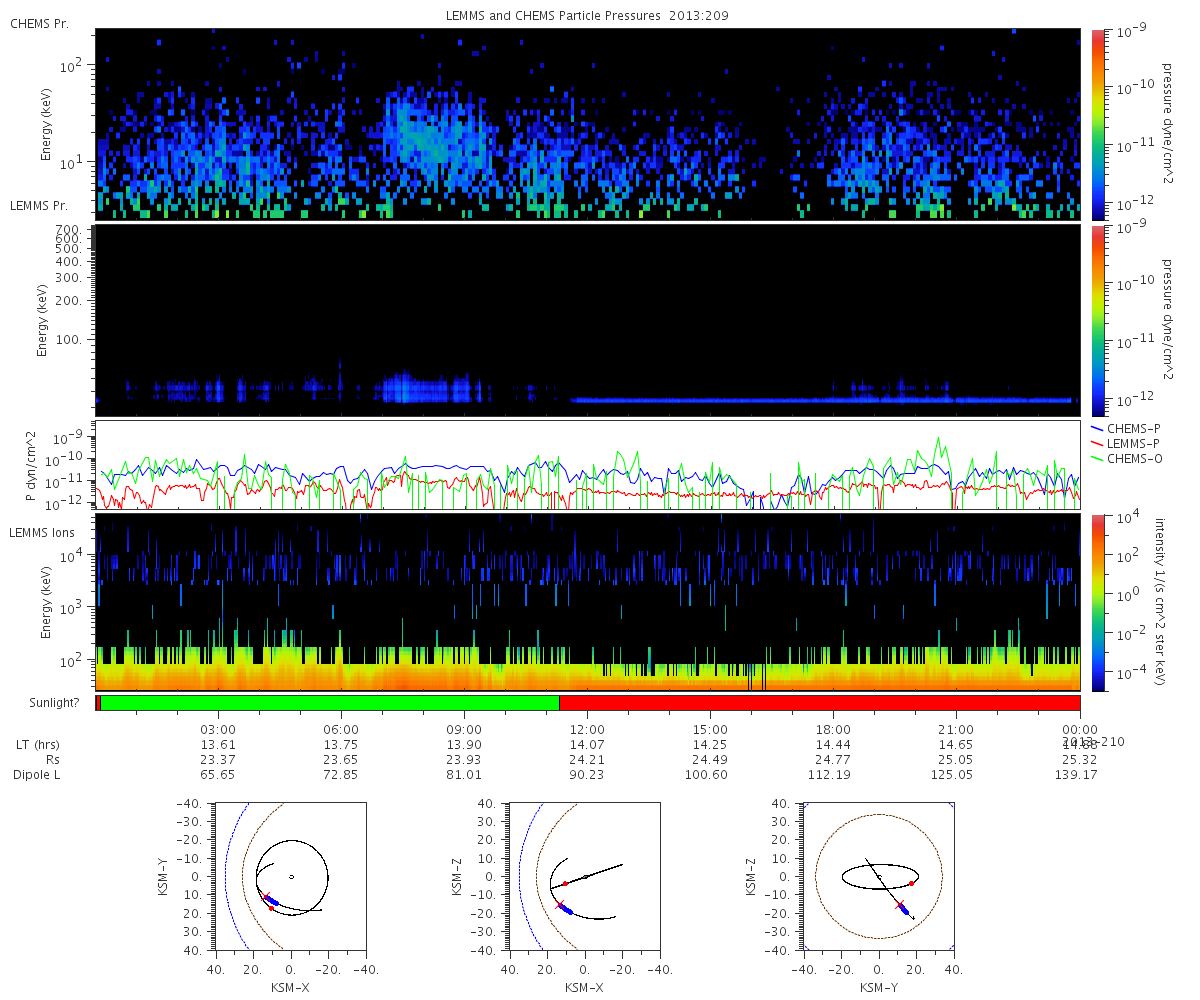Click the 18:00 time axis tick label

coord(834,729)
